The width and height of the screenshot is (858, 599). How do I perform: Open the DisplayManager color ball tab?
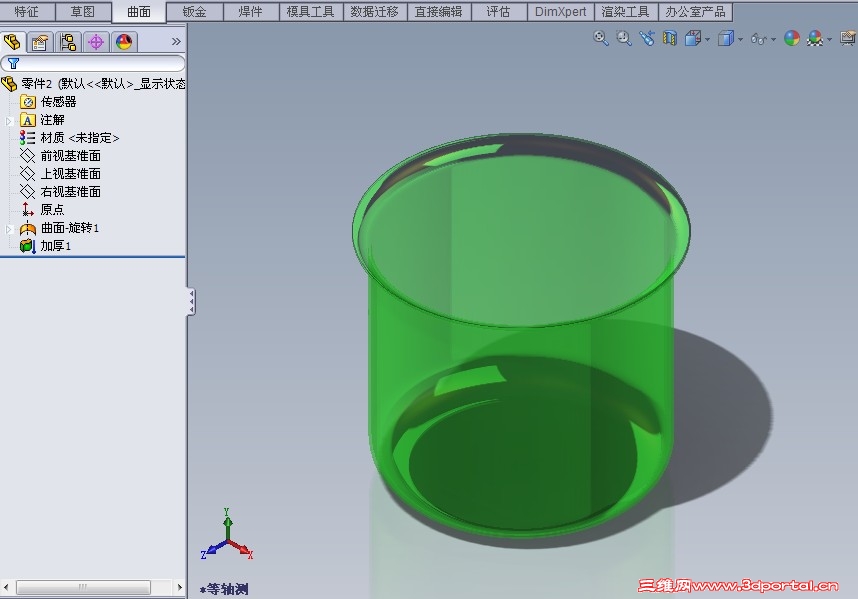pyautogui.click(x=124, y=42)
